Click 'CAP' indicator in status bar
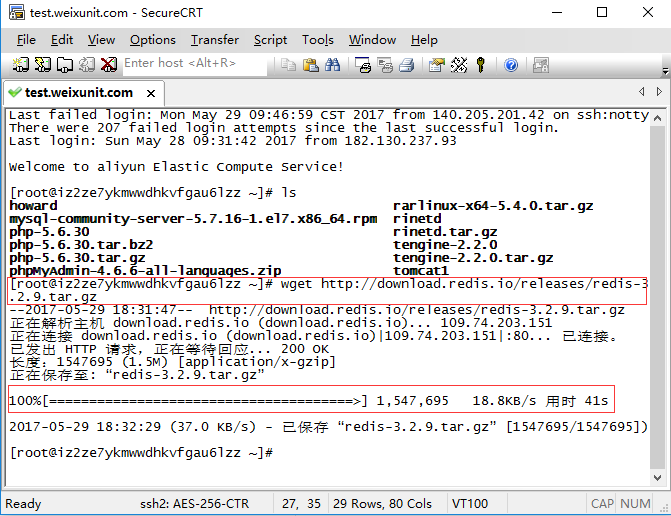Image resolution: width=671 pixels, height=516 pixels. (602, 504)
